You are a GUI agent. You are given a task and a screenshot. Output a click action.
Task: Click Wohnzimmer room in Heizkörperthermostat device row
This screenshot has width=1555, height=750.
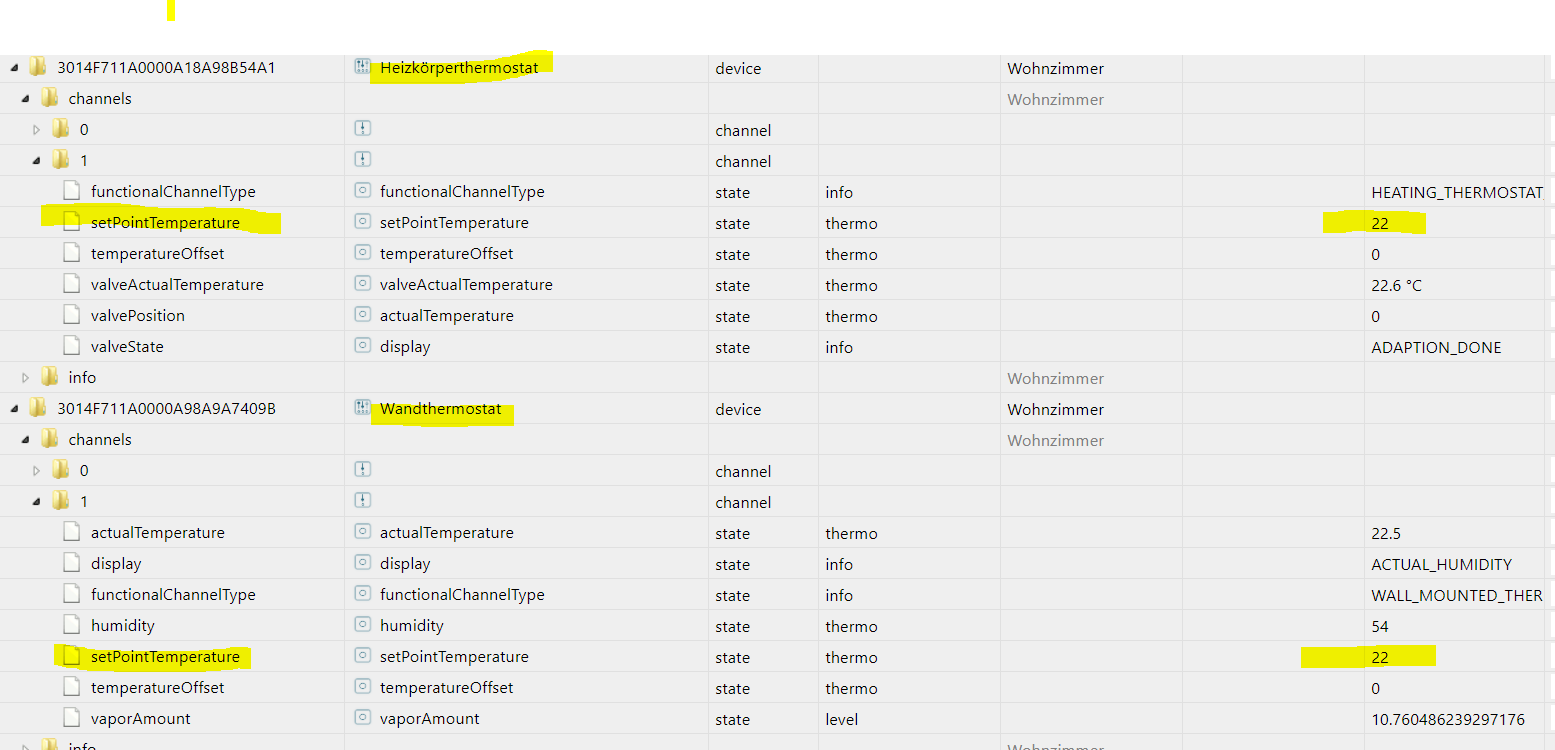1055,68
